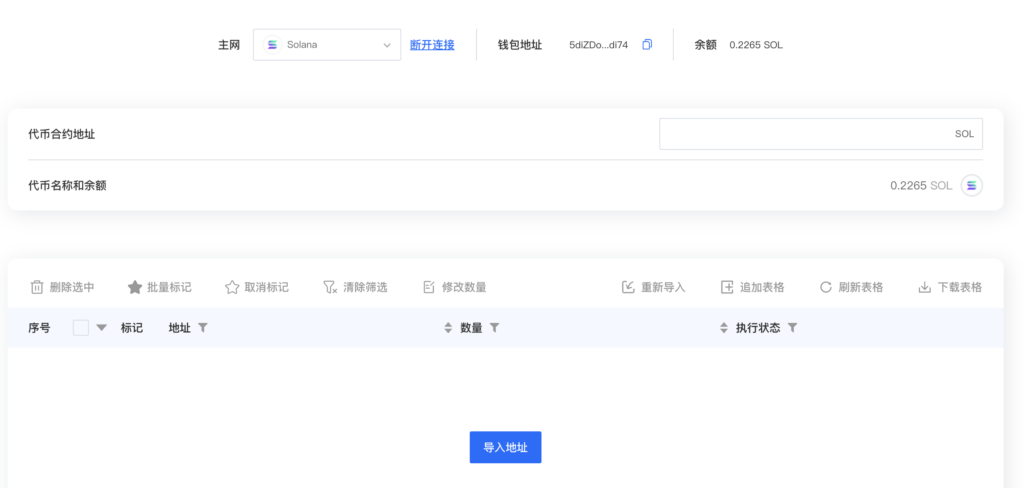Sort by 数量 using sort arrows

(x=448, y=328)
